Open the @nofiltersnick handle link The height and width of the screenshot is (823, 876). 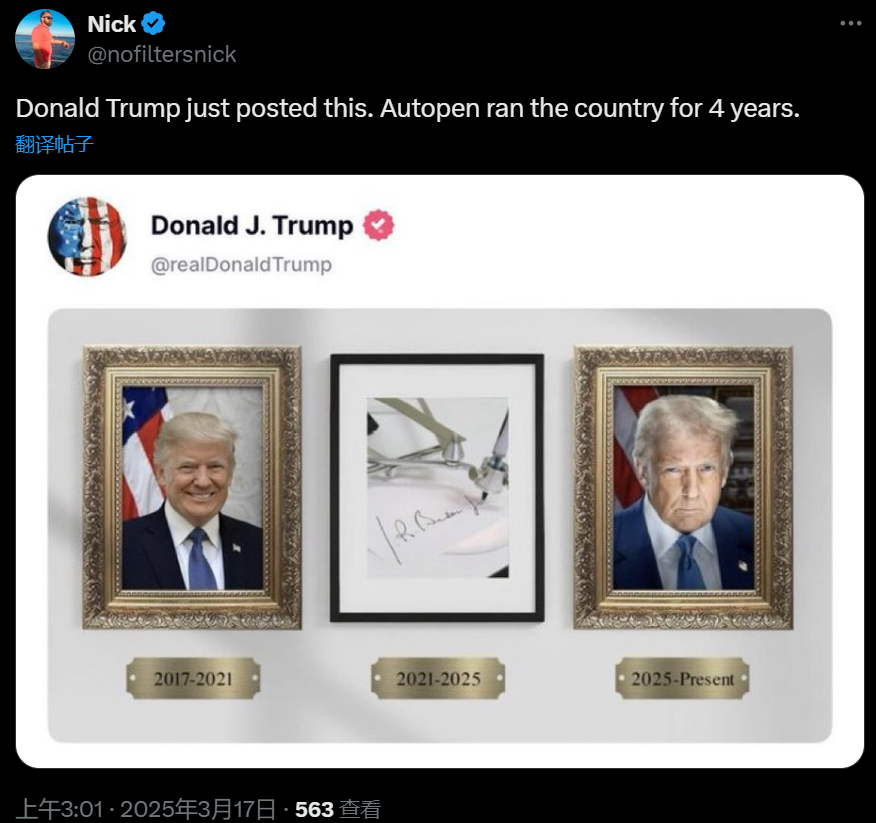162,55
